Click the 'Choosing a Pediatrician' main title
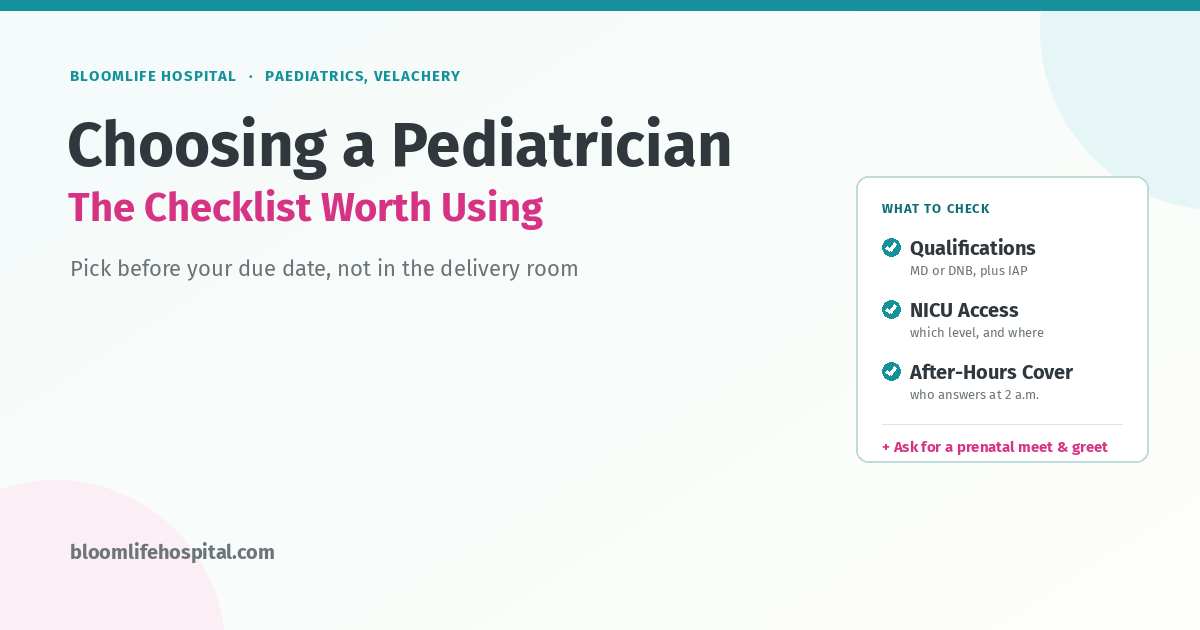The image size is (1200, 630). point(400,145)
